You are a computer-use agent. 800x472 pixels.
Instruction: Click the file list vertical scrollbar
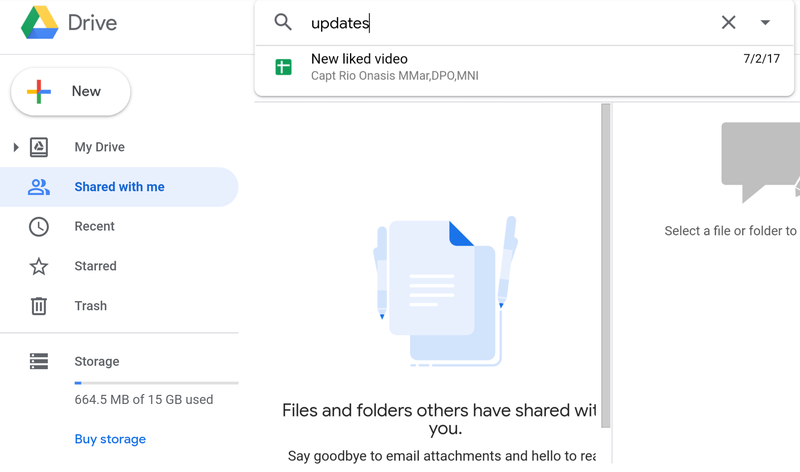[606, 265]
